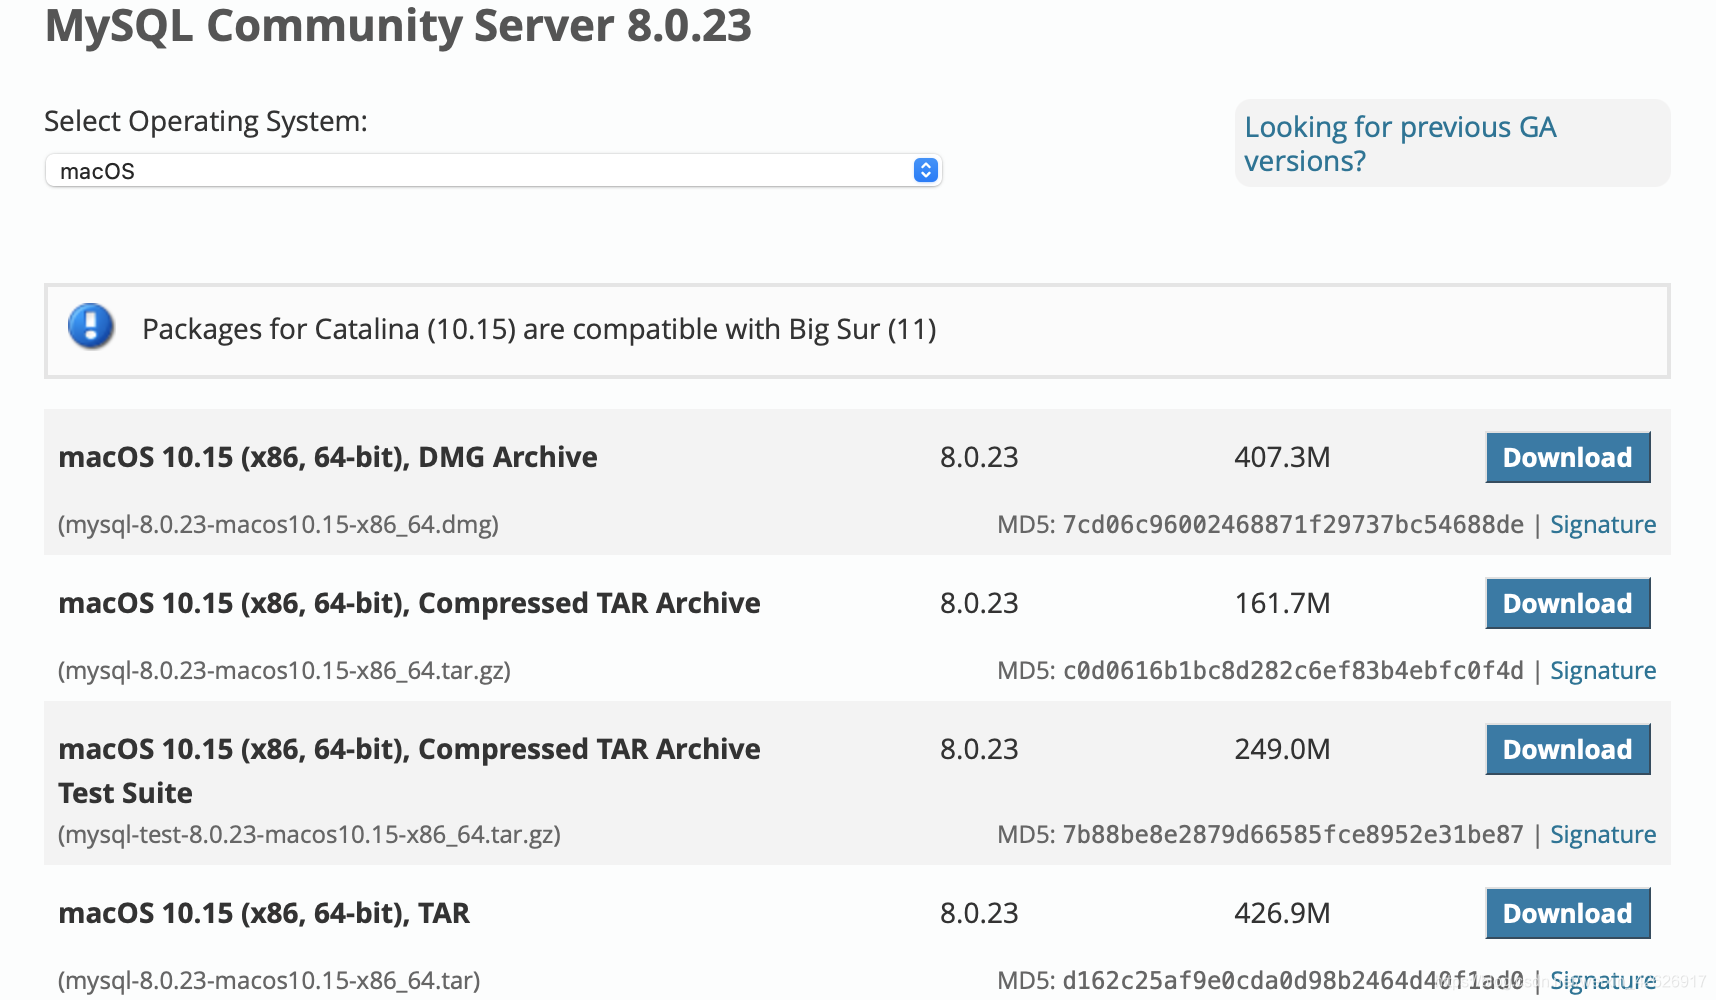Click 'macOS 10.15 (x86, 64-bit), TAR' title
The height and width of the screenshot is (1000, 1716).
264,913
